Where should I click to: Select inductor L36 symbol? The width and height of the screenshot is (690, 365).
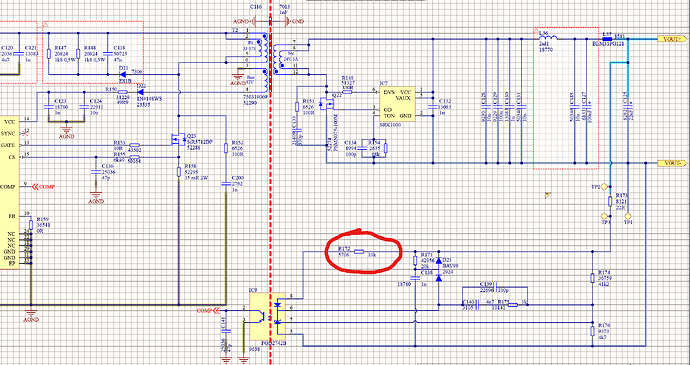(x=548, y=38)
